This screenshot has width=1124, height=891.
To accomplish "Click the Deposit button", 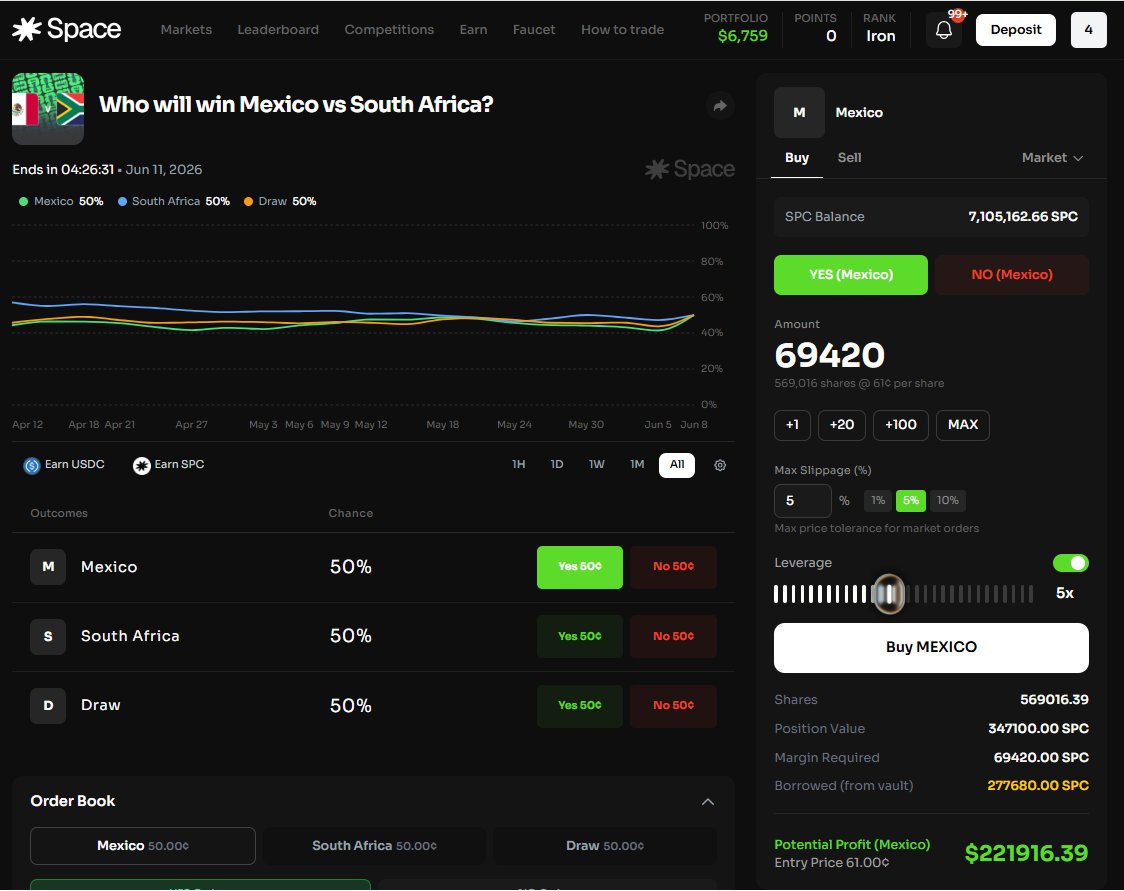I will 1016,30.
